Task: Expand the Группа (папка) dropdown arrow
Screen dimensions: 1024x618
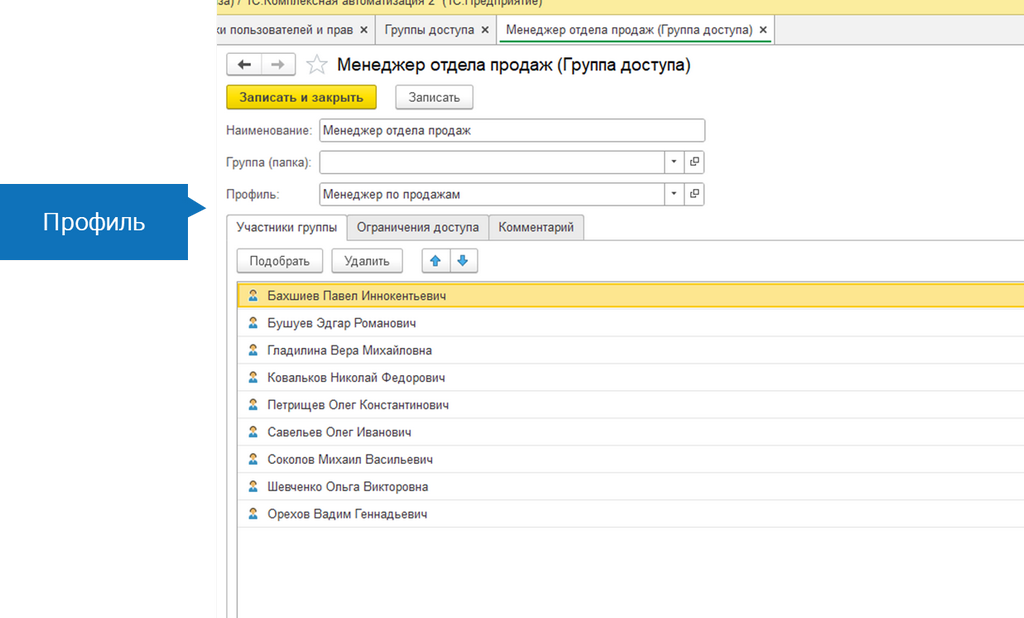Action: 674,162
